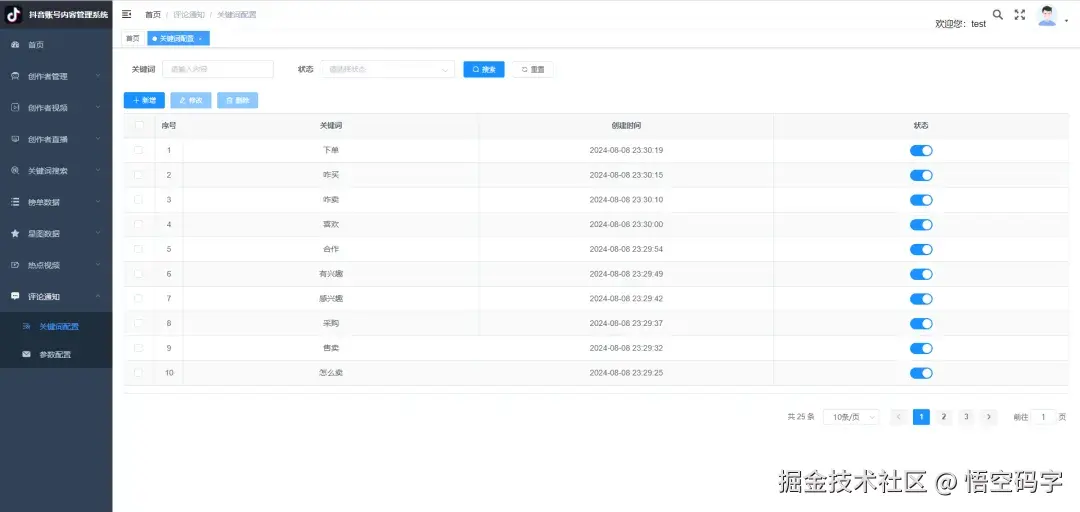This screenshot has width=1080, height=512.
Task: Go to page 2 in pagination
Action: [x=944, y=417]
